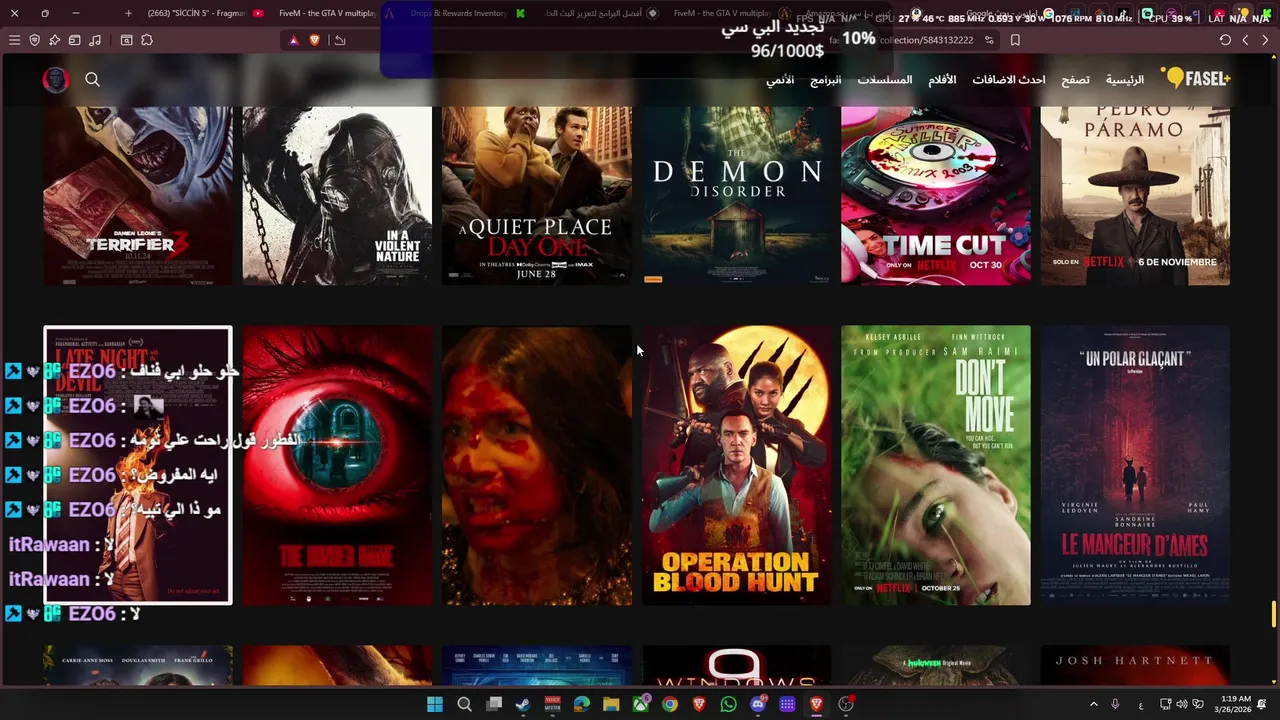Screen dimensions: 1280x720
Task: Open the user profile avatar
Action: (56, 80)
